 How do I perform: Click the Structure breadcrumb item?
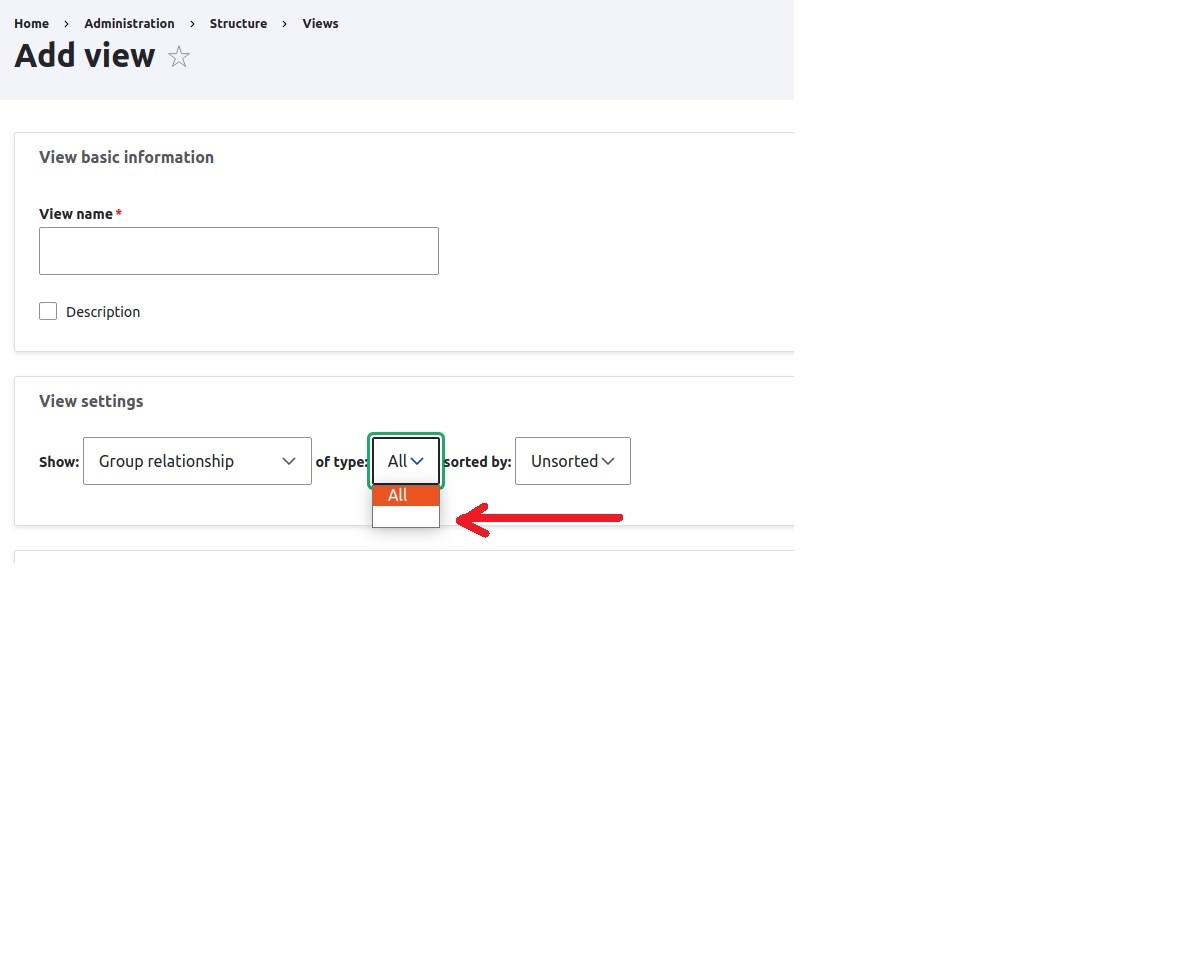point(238,23)
